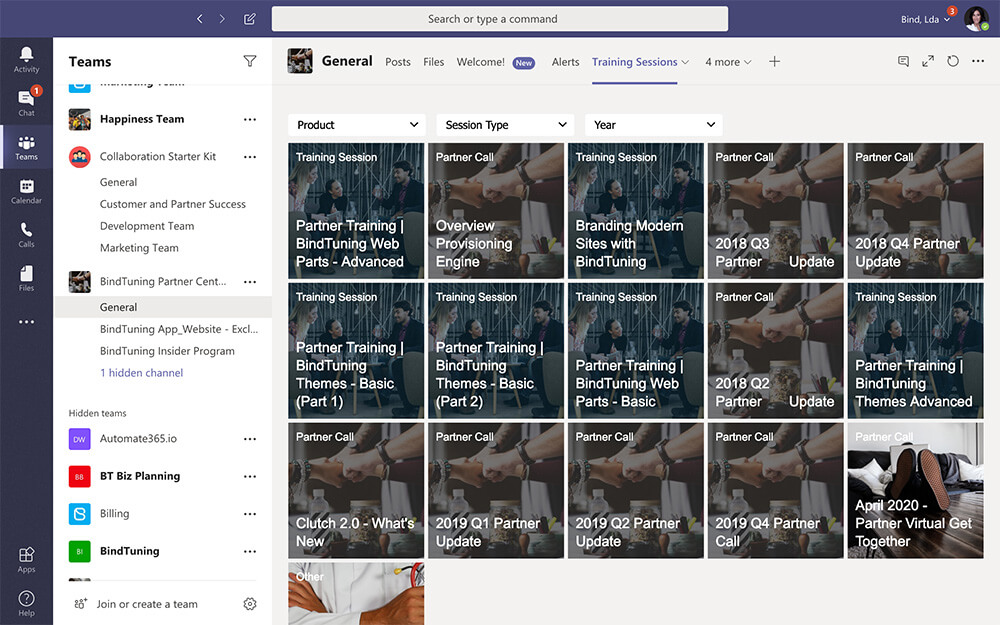
Task: Switch to the Posts tab
Action: (398, 62)
